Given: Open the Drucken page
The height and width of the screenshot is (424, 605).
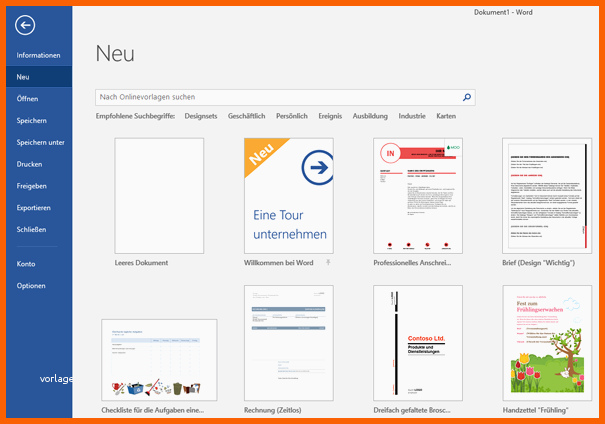Looking at the screenshot, I should tap(39, 164).
